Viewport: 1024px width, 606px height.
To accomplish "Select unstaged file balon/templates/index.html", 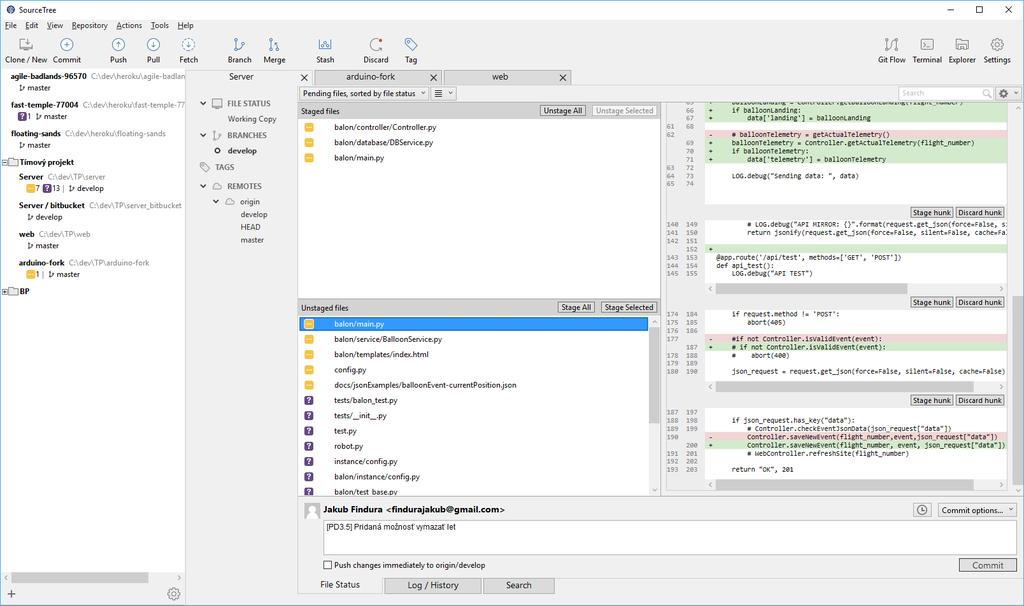I will [381, 355].
